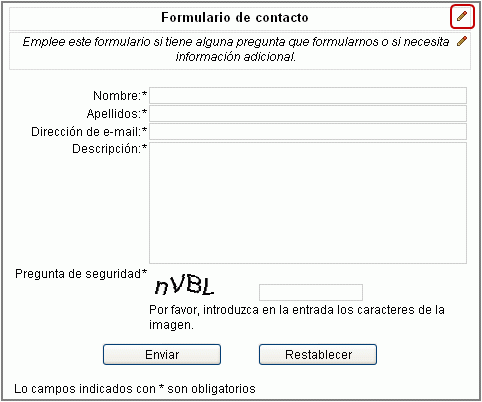The width and height of the screenshot is (482, 402).
Task: Reset the form using the Restablecer button
Action: click(318, 354)
